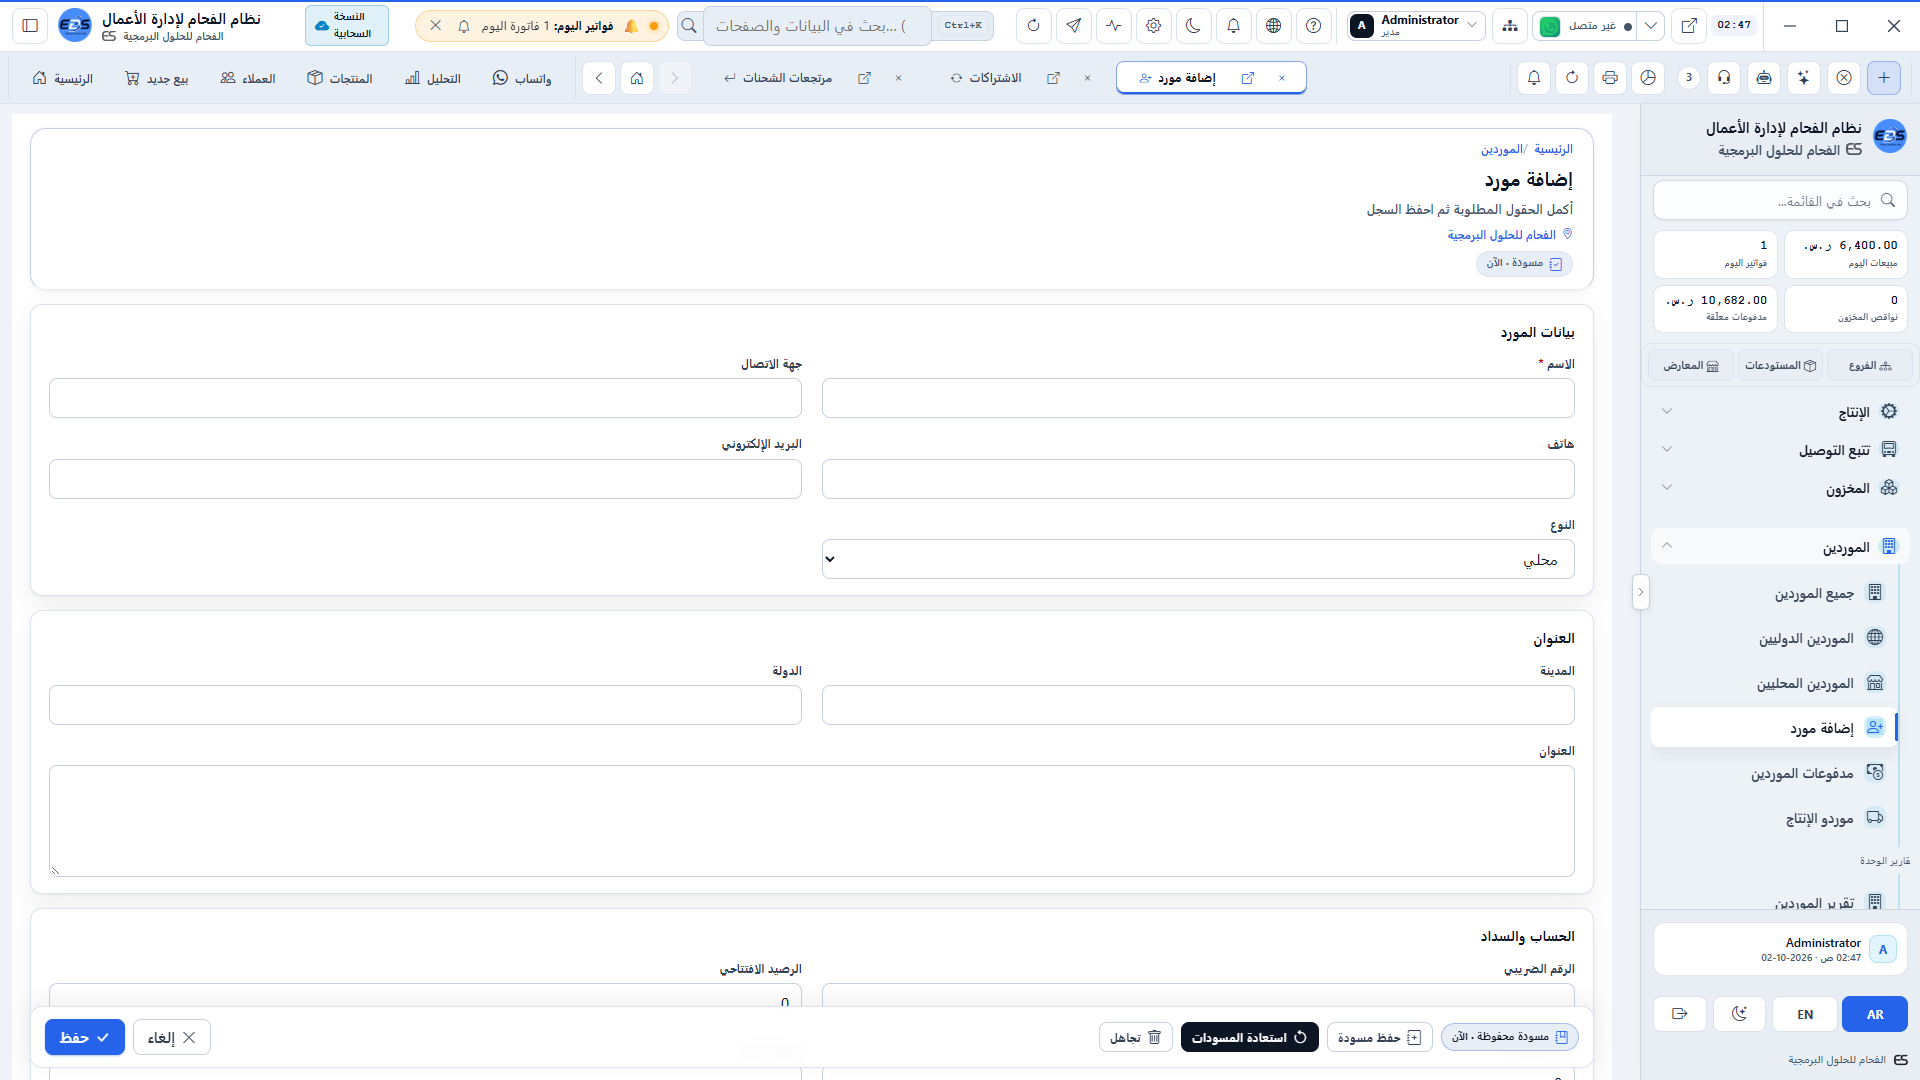This screenshot has height=1080, width=1920.
Task: Collapse the الموردين sidebar section
Action: pyautogui.click(x=1780, y=547)
